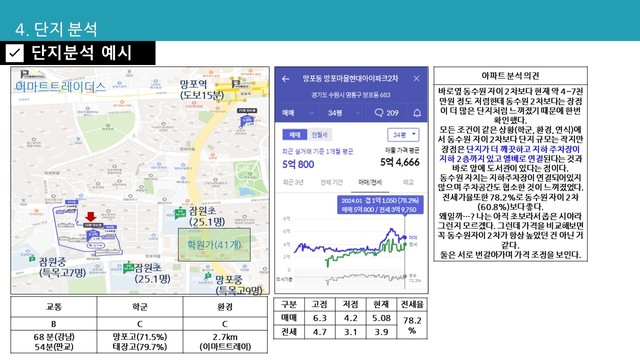Expand the 매매 dropdown in blue header
The width and height of the screenshot is (640, 360).
pyautogui.click(x=298, y=113)
